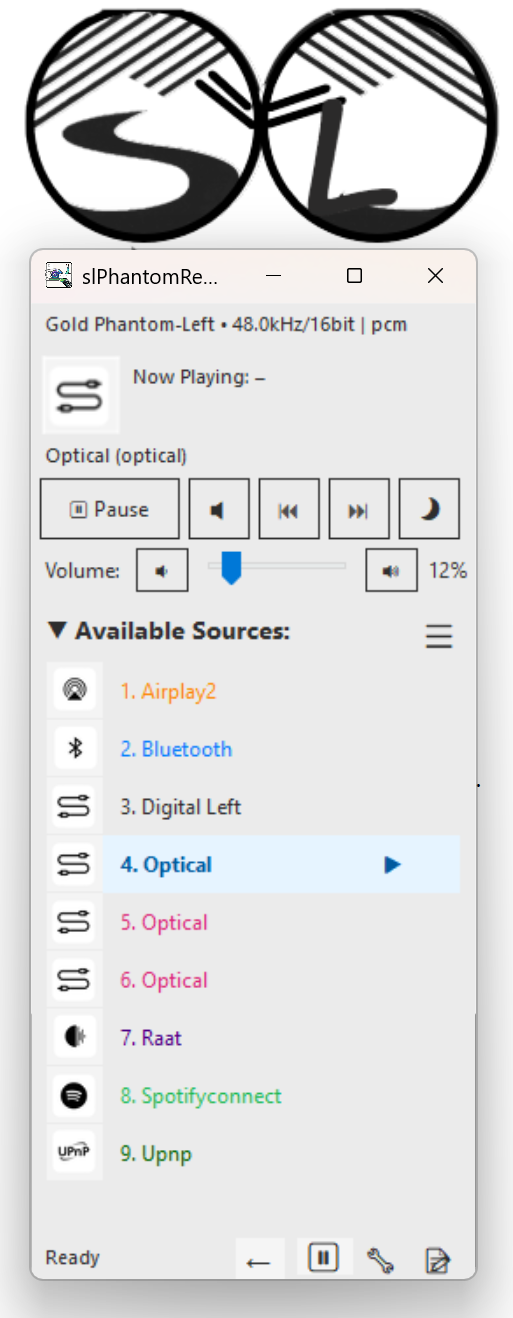Click the Spotify icon for Spotifyconnect
Viewport: 513px width, 1318px height.
(x=75, y=1095)
